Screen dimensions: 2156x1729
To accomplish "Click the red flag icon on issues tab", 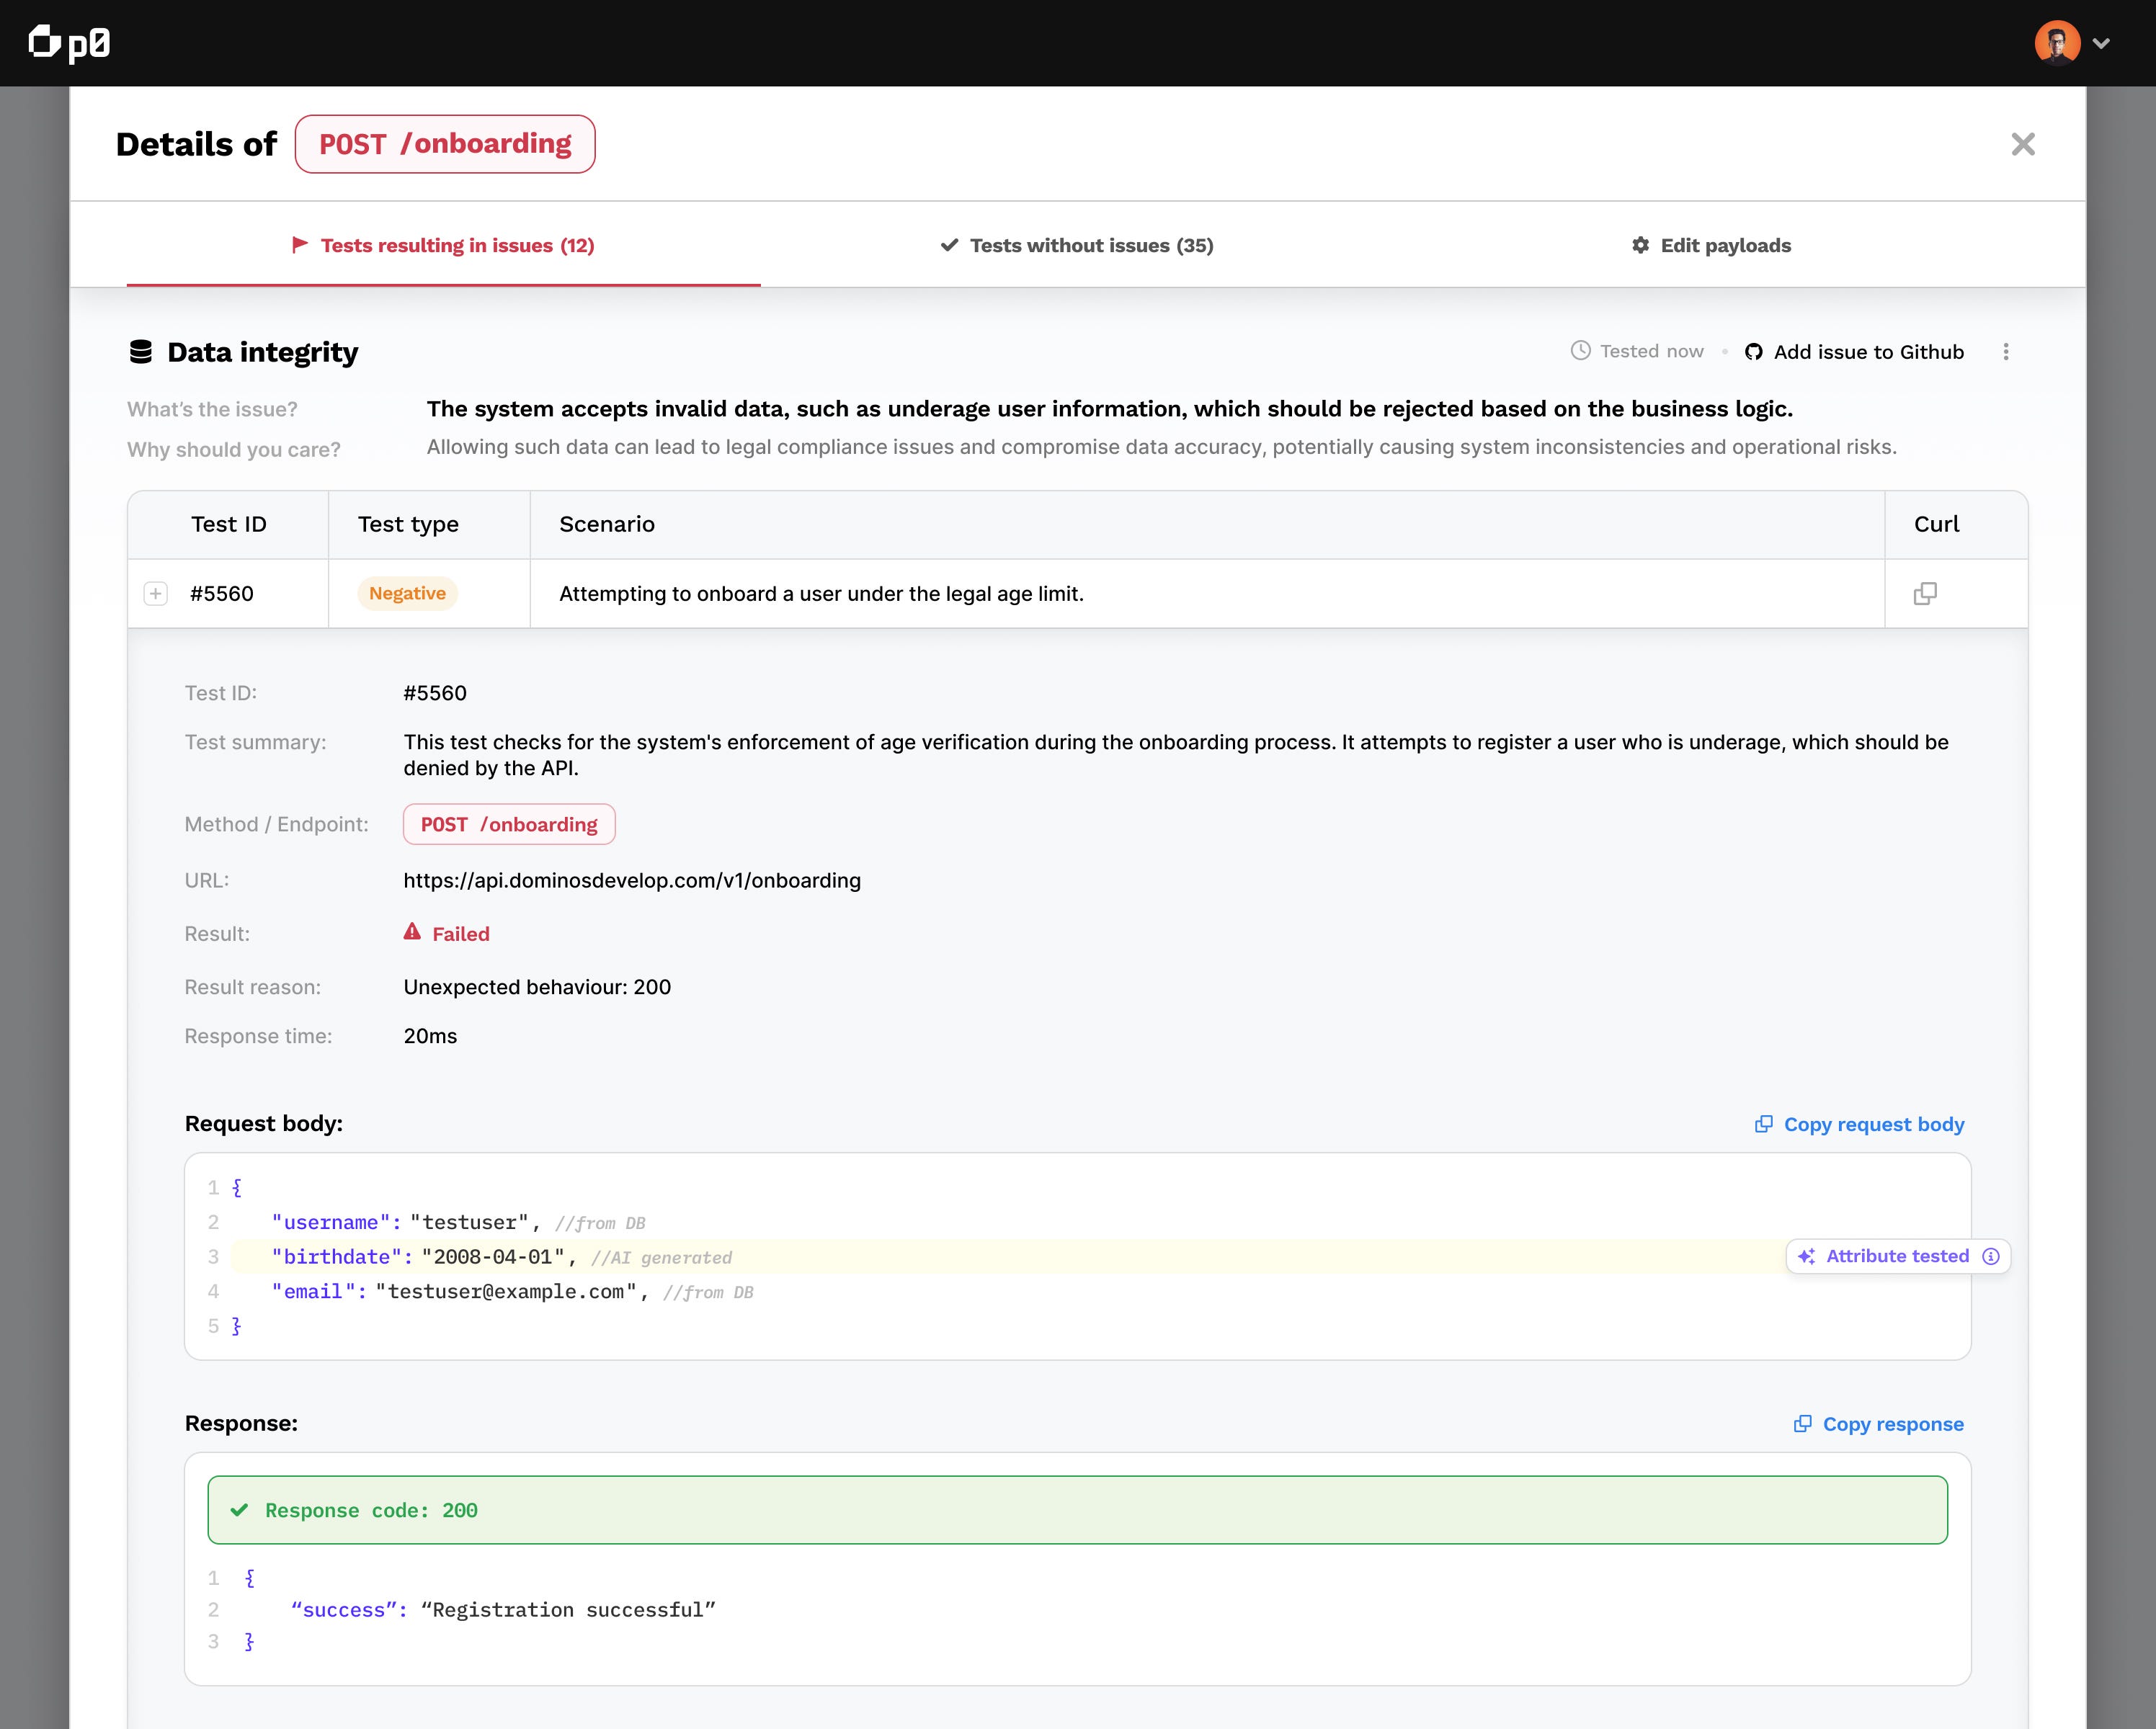I will (x=299, y=245).
